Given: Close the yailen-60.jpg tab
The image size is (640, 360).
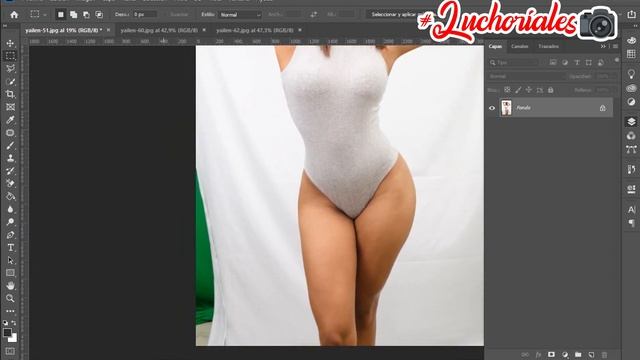Looking at the screenshot, I should coord(204,30).
